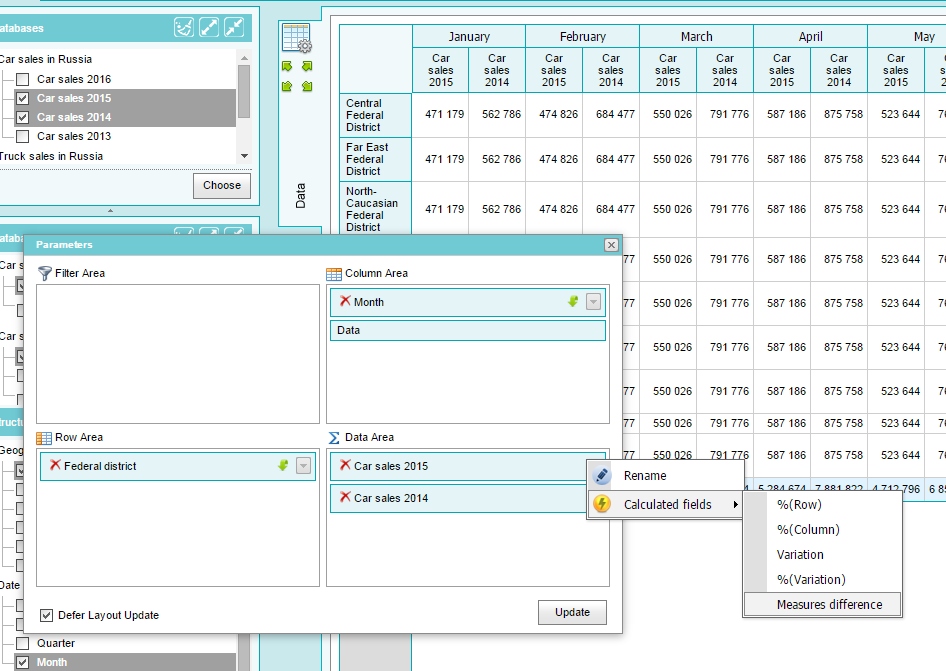Click the expand-all arrows icon in Databases header
The image size is (946, 671).
(x=209, y=27)
